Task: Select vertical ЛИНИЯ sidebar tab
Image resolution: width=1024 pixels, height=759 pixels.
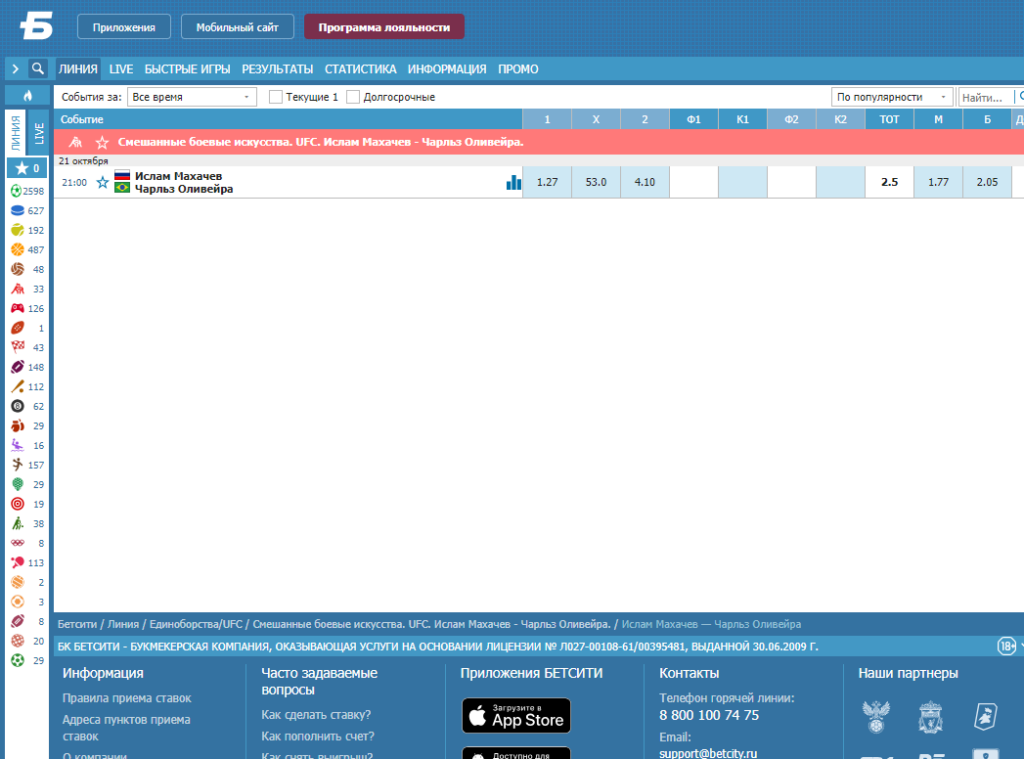Action: point(16,133)
